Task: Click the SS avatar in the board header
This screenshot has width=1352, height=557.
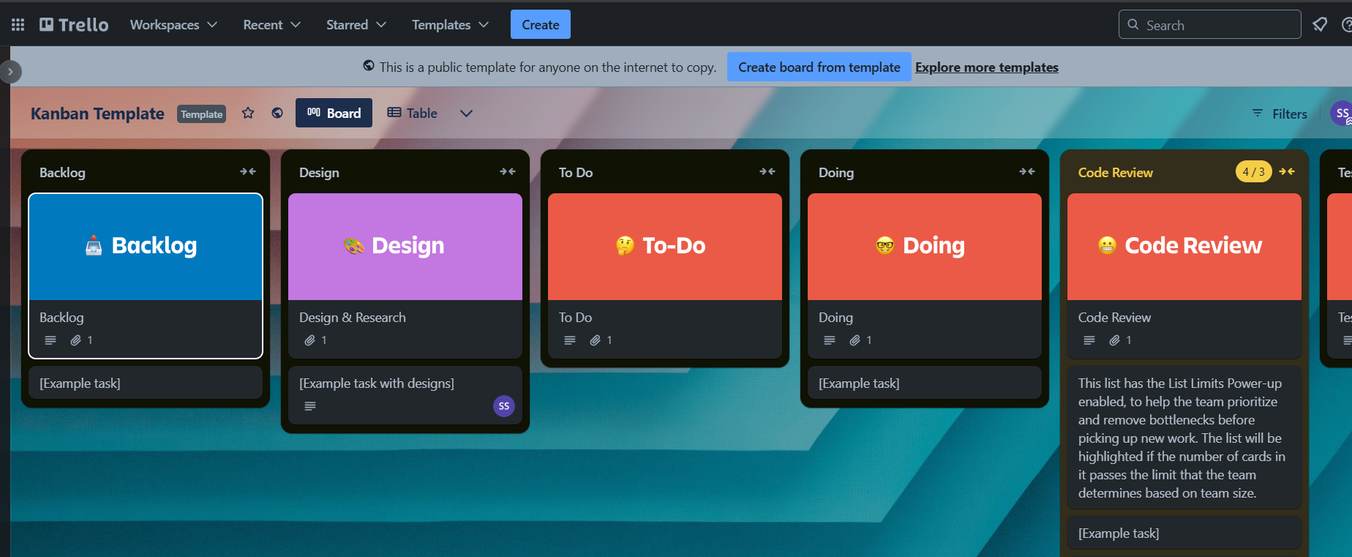Action: [1341, 113]
